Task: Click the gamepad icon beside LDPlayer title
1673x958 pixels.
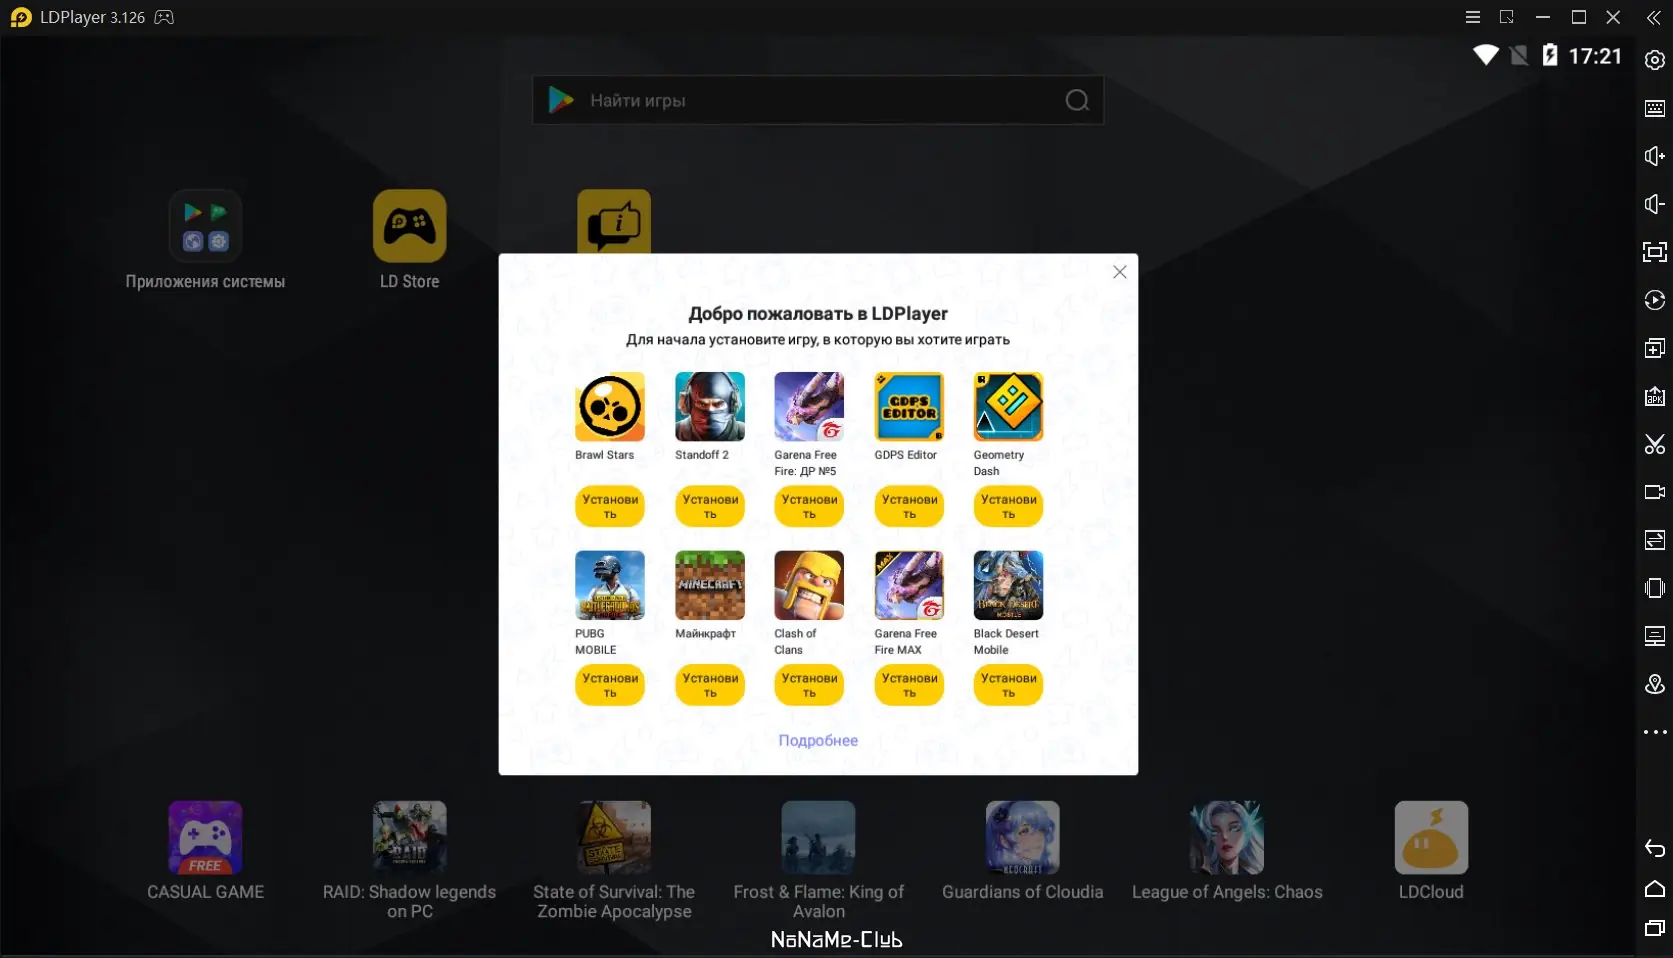Action: [165, 18]
